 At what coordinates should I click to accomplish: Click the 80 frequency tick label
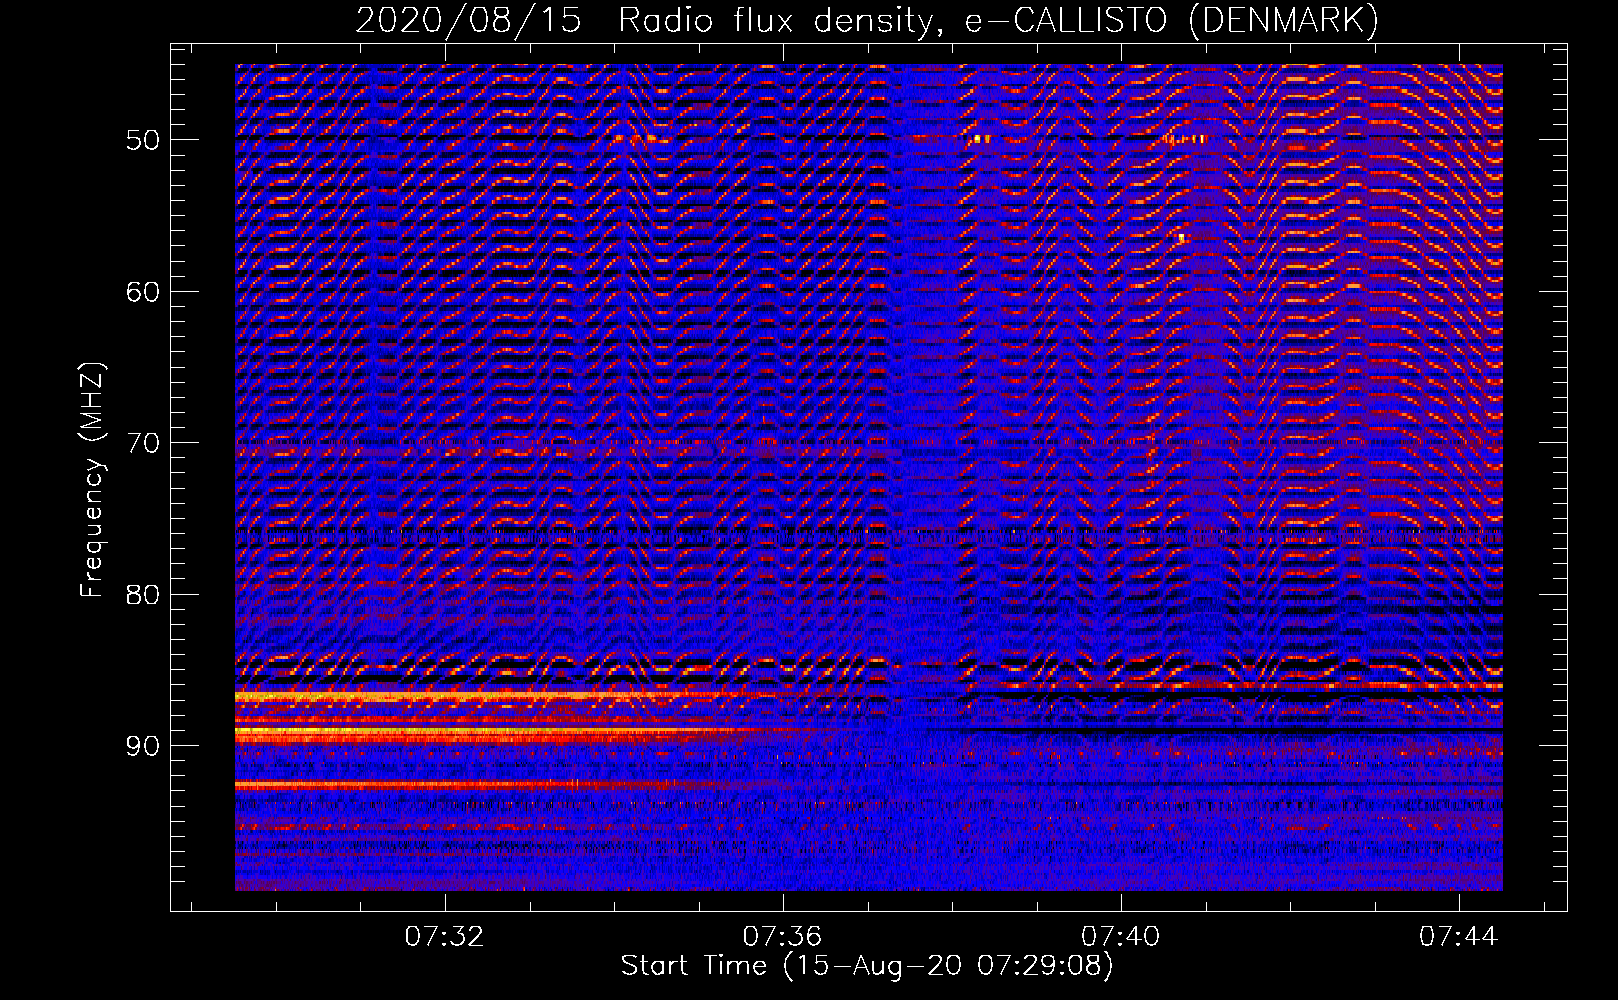pos(143,594)
